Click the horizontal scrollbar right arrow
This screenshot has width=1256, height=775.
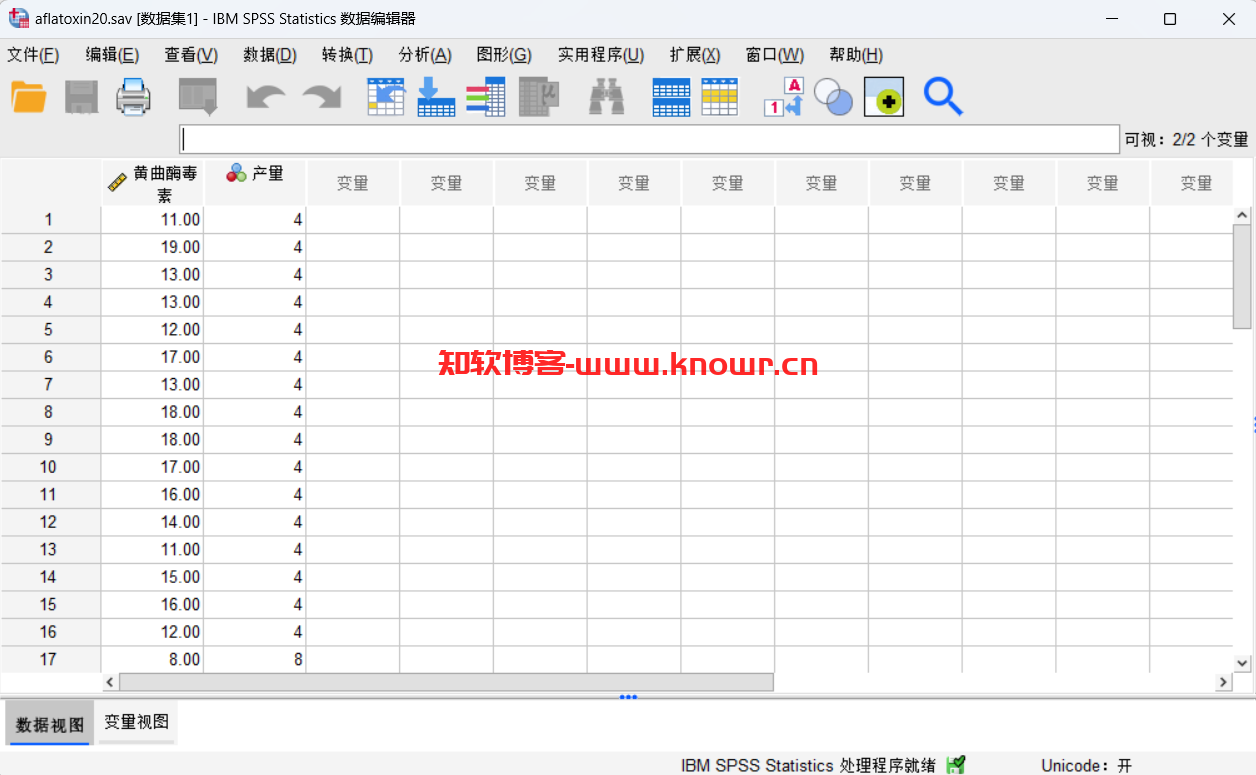click(1223, 682)
